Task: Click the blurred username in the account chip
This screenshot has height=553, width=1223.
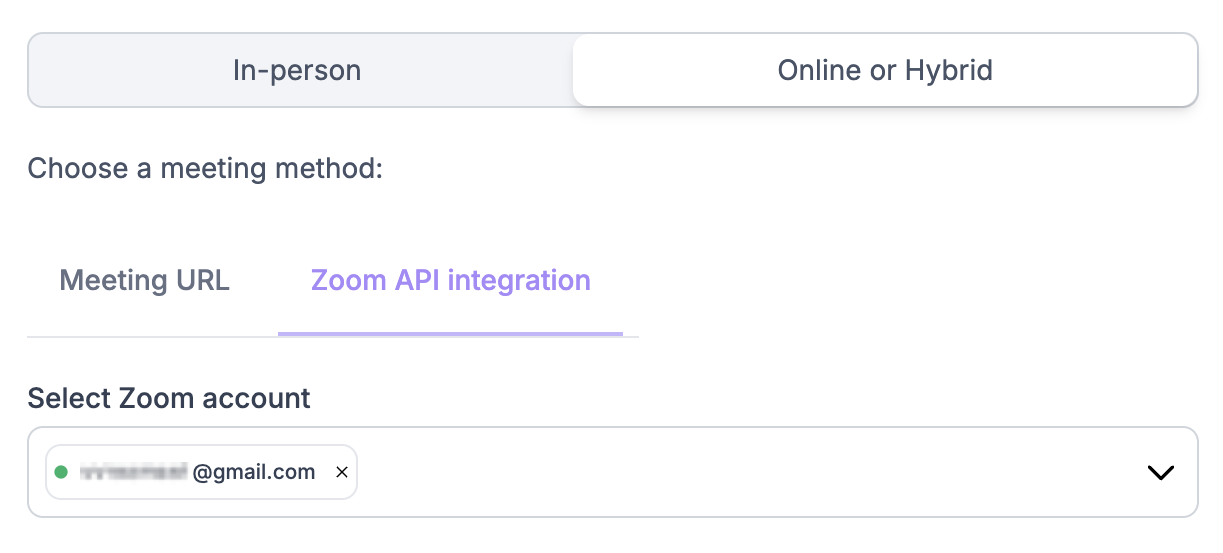Action: point(133,472)
